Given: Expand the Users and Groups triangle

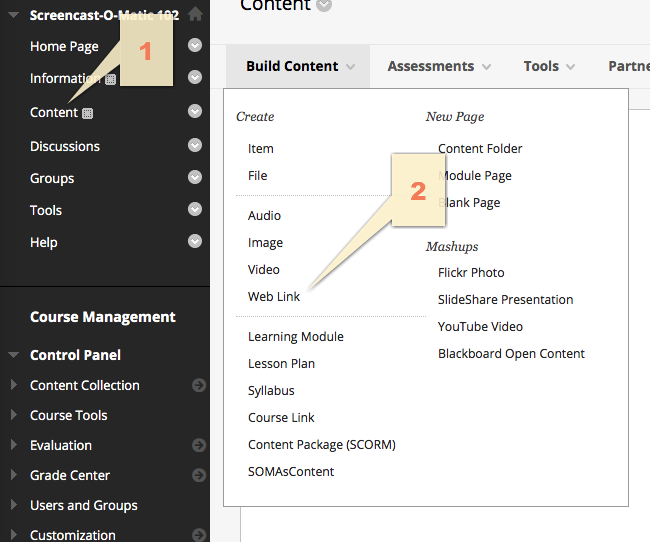Looking at the screenshot, I should pos(14,504).
